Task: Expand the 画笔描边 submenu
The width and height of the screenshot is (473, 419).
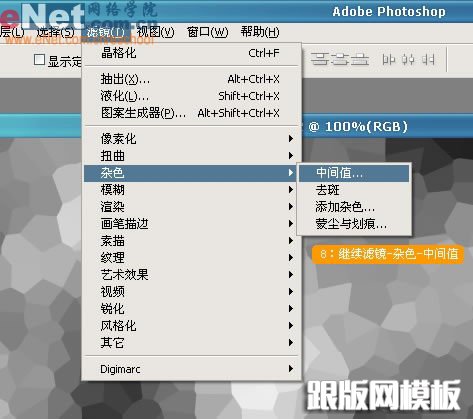Action: (191, 224)
